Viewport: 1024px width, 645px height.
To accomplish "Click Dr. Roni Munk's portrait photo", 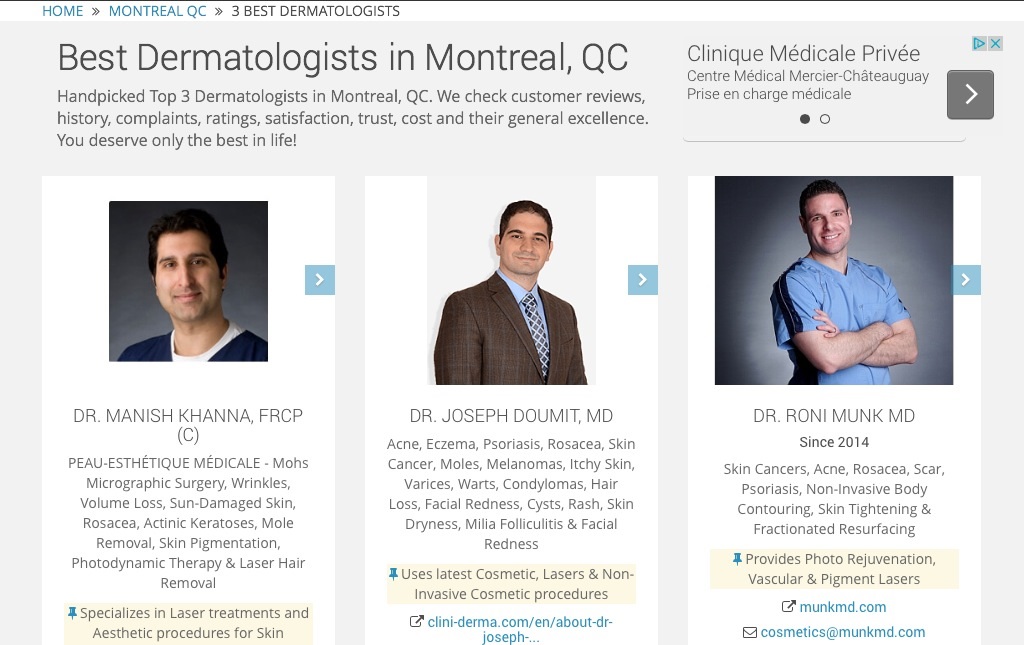I will [x=834, y=281].
